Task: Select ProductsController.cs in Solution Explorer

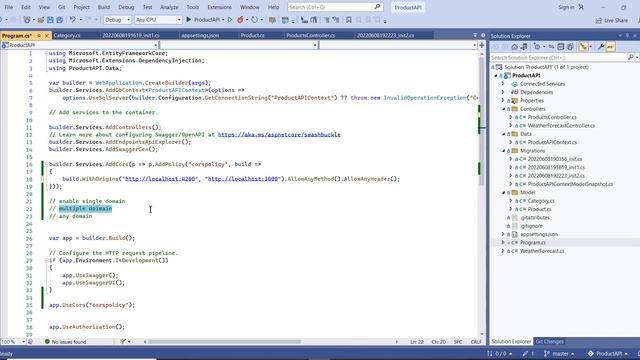Action: tap(552, 117)
